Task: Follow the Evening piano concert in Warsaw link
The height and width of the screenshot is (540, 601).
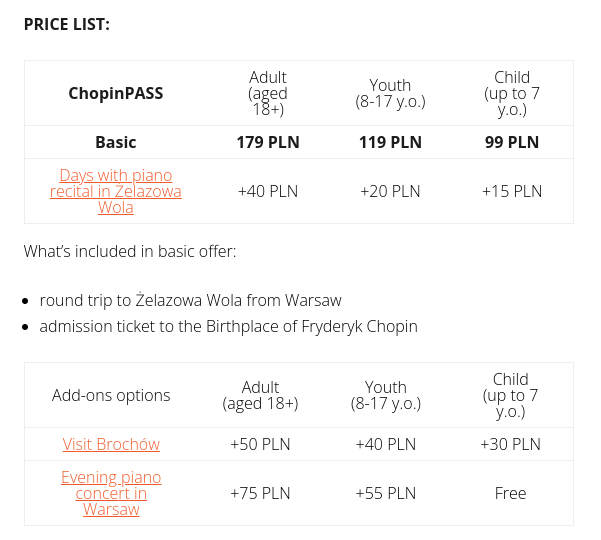Action: [x=111, y=493]
